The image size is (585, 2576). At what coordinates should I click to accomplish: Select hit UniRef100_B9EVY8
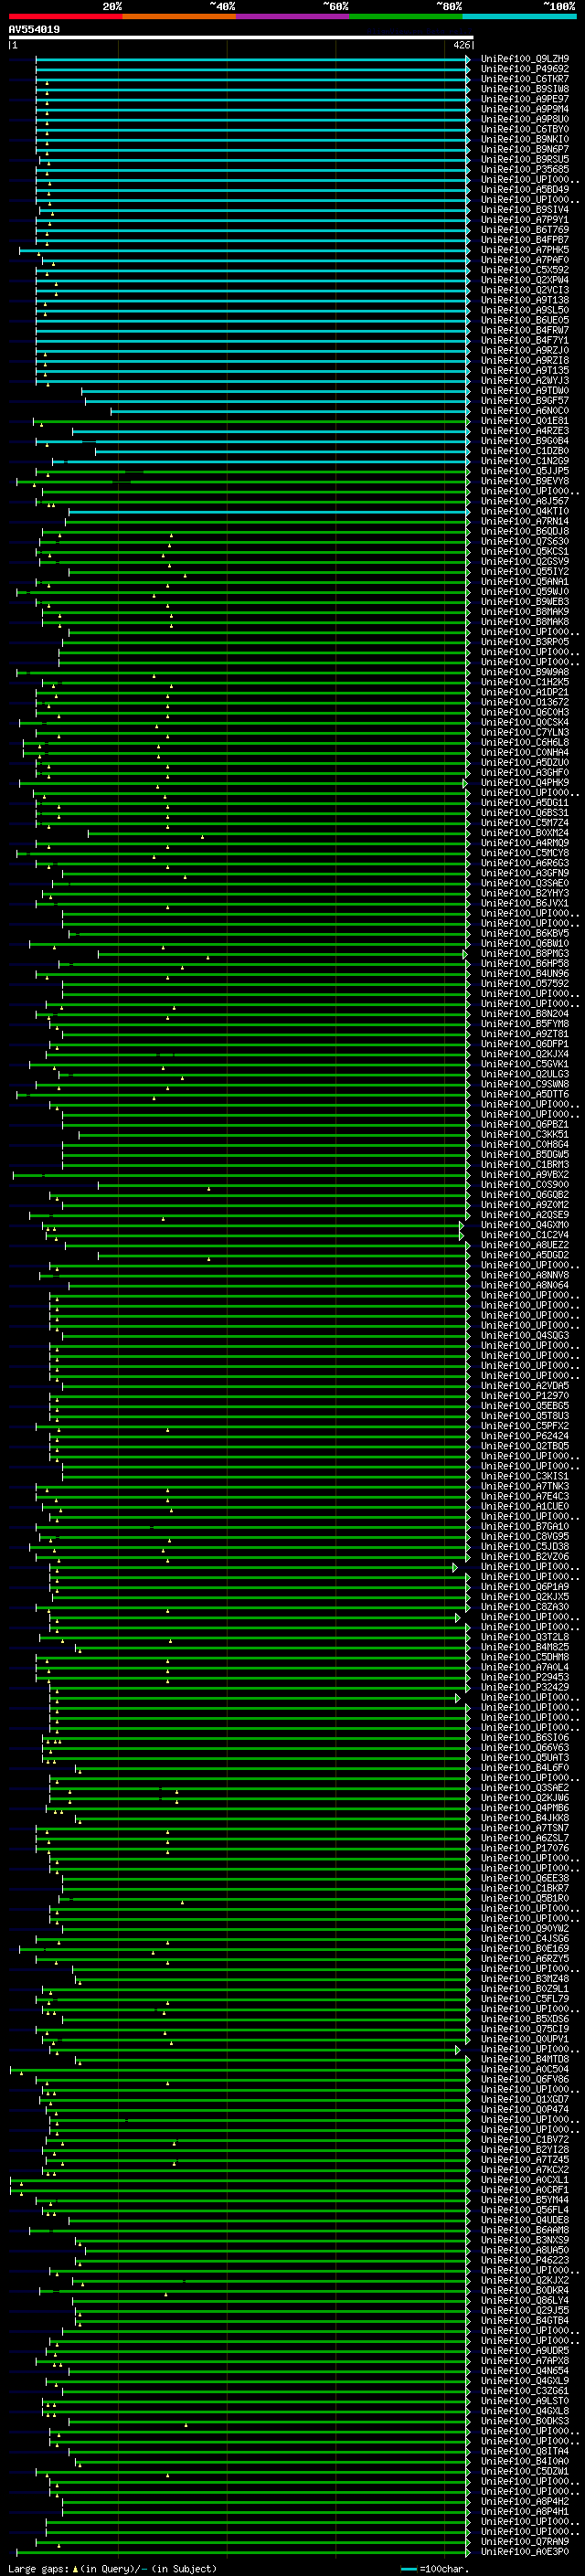(525, 481)
